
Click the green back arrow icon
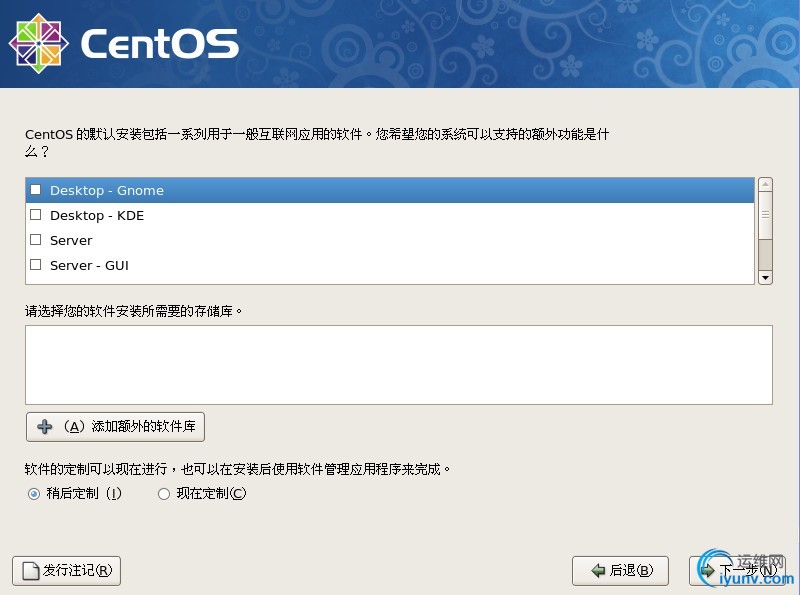598,571
